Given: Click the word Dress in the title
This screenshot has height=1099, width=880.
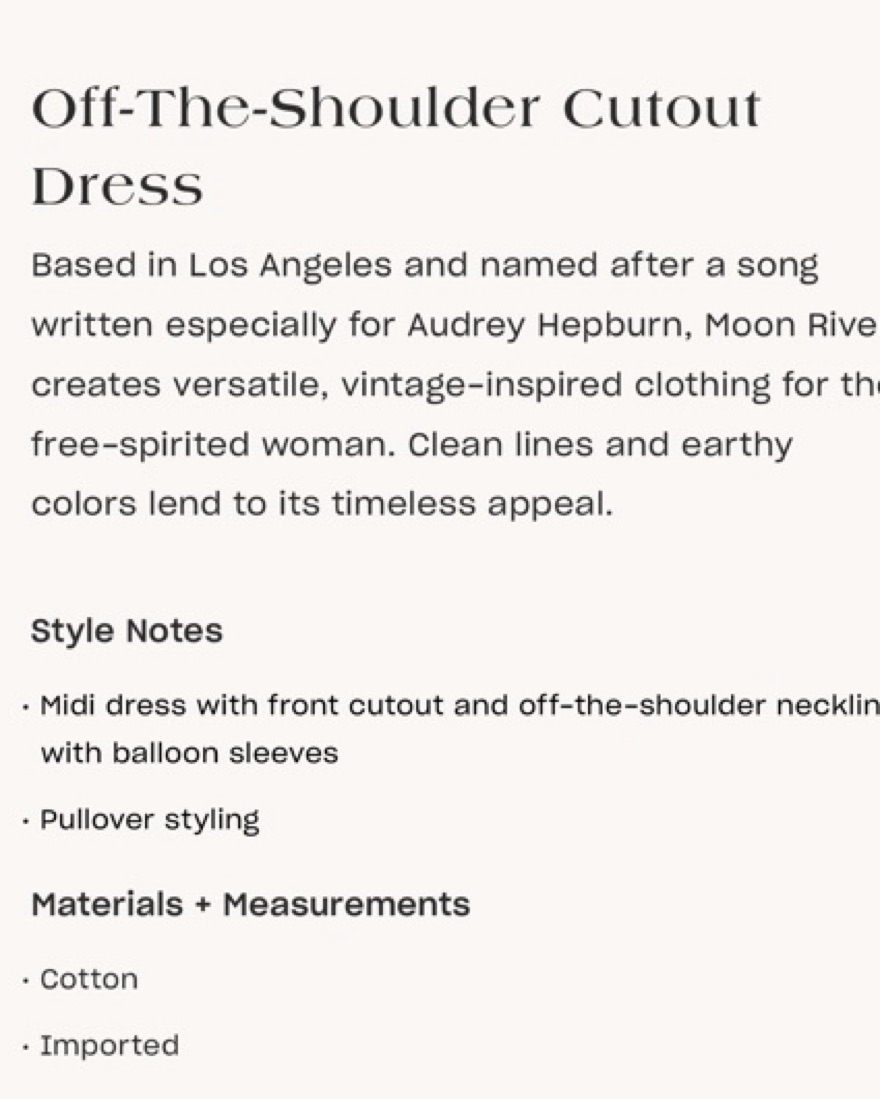Looking at the screenshot, I should pyautogui.click(x=117, y=187).
